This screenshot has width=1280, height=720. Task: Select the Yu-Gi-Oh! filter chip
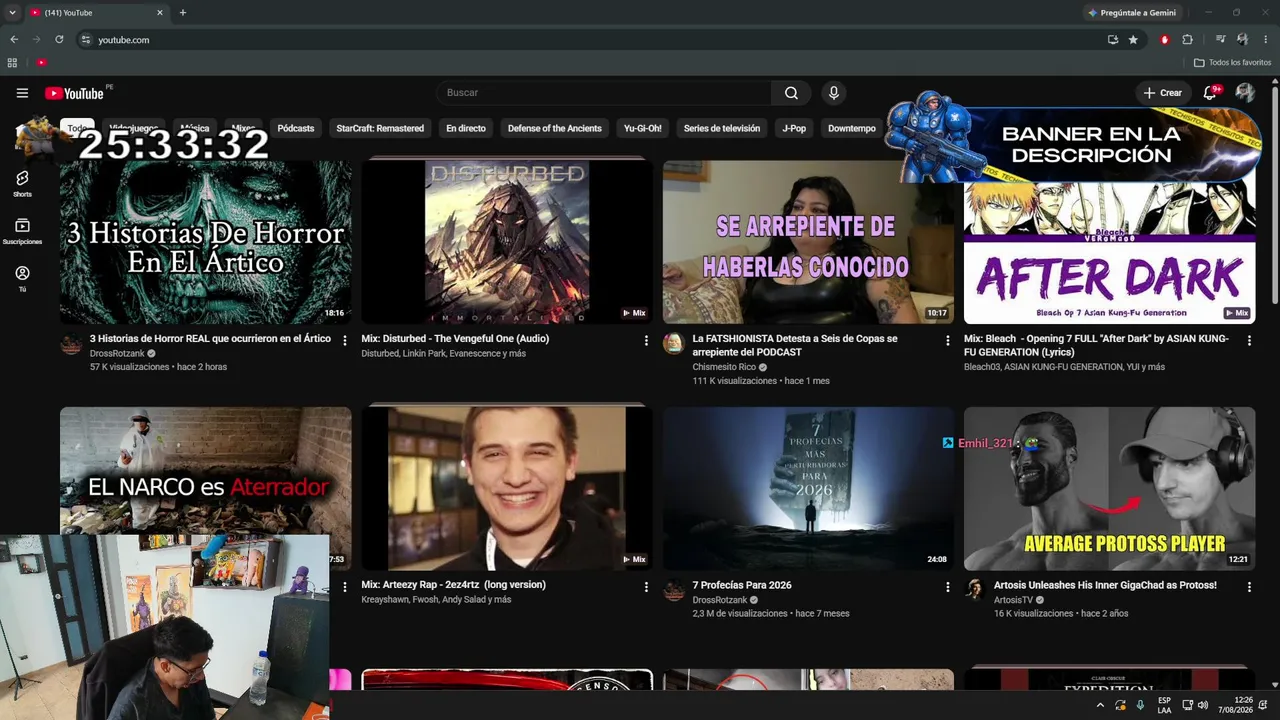click(x=643, y=128)
